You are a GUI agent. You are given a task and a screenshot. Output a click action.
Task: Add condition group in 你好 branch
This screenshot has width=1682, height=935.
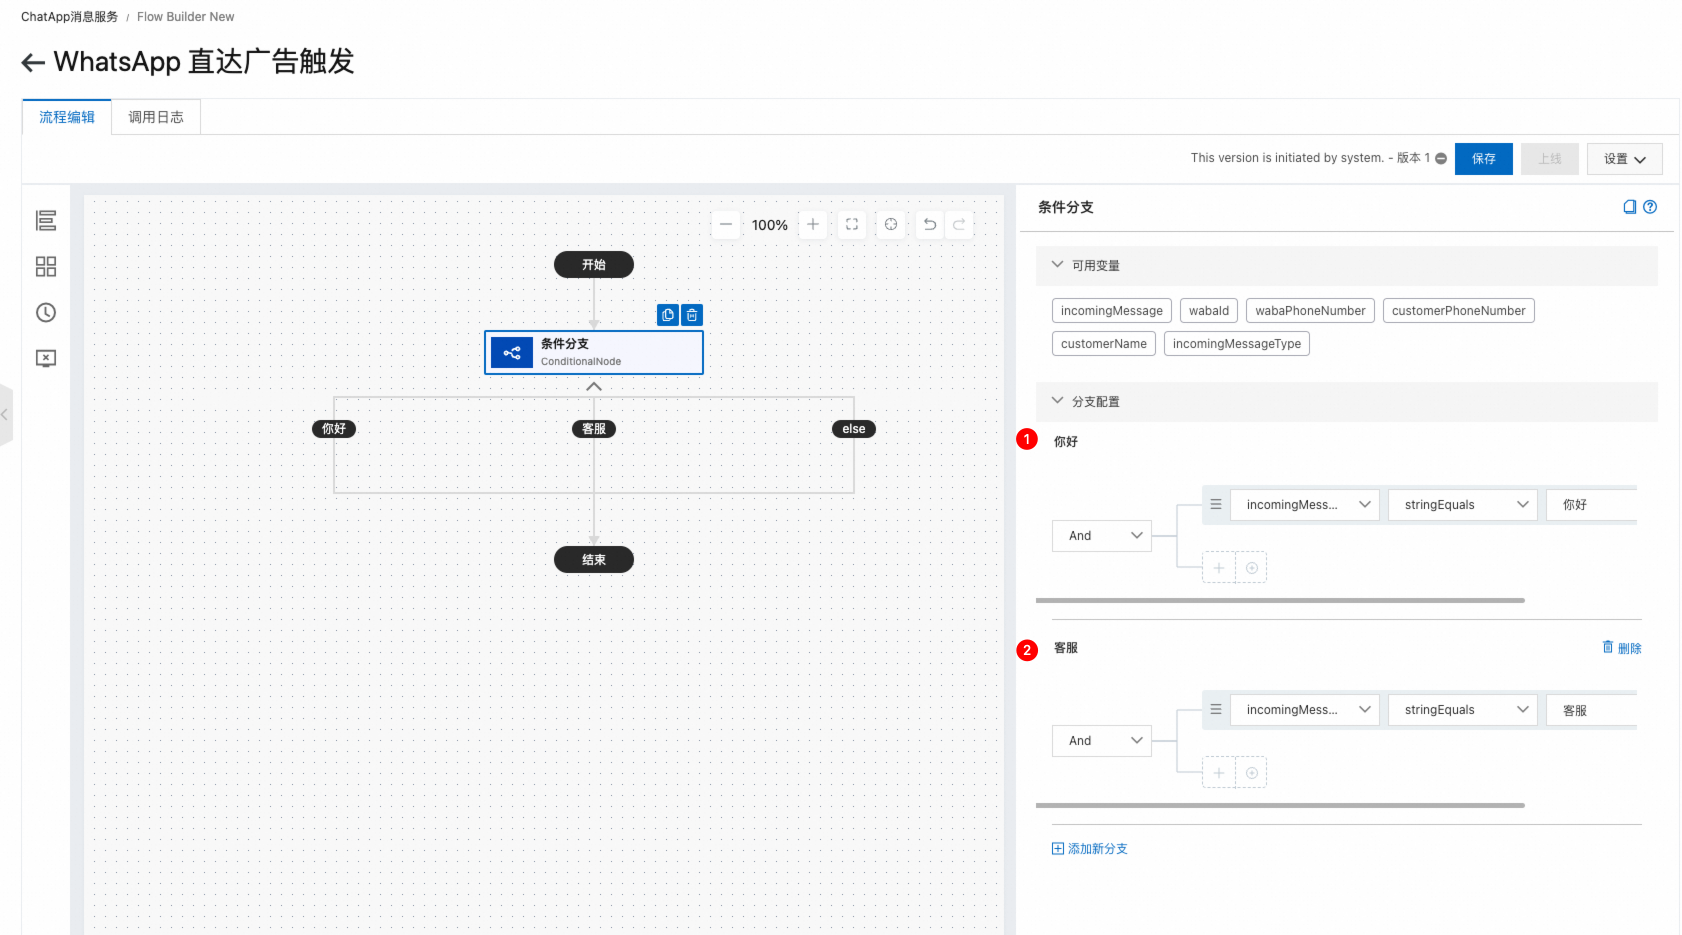pyautogui.click(x=1252, y=568)
